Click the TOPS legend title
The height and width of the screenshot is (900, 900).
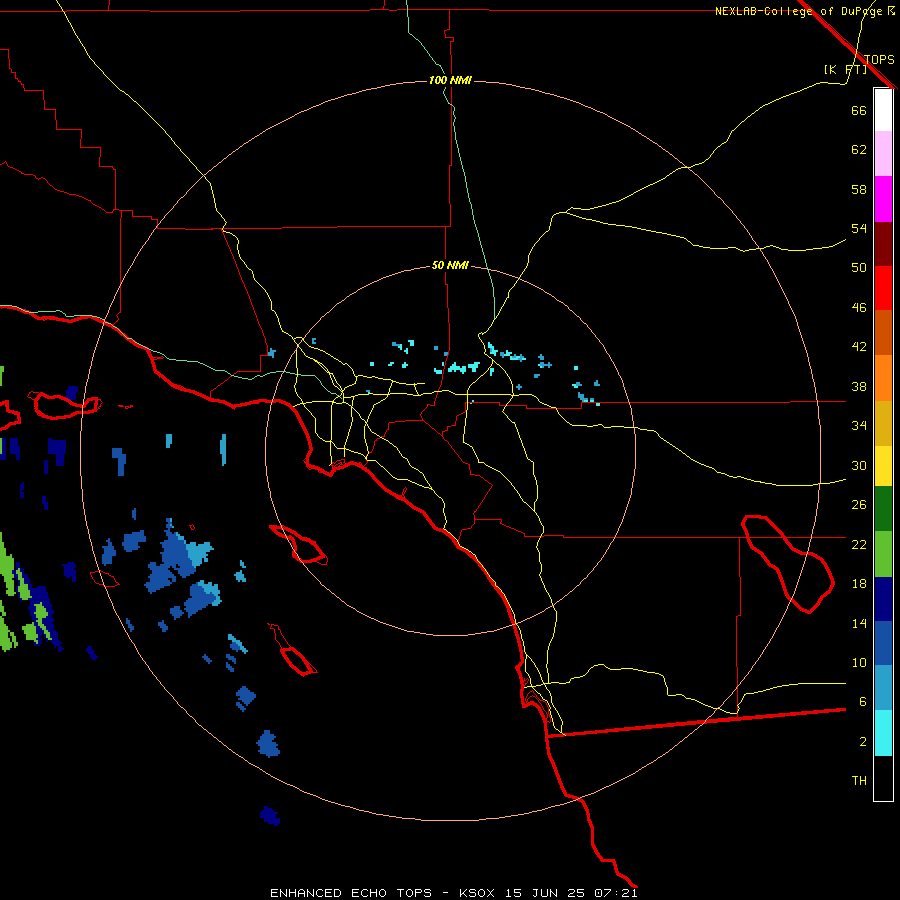pyautogui.click(x=879, y=59)
